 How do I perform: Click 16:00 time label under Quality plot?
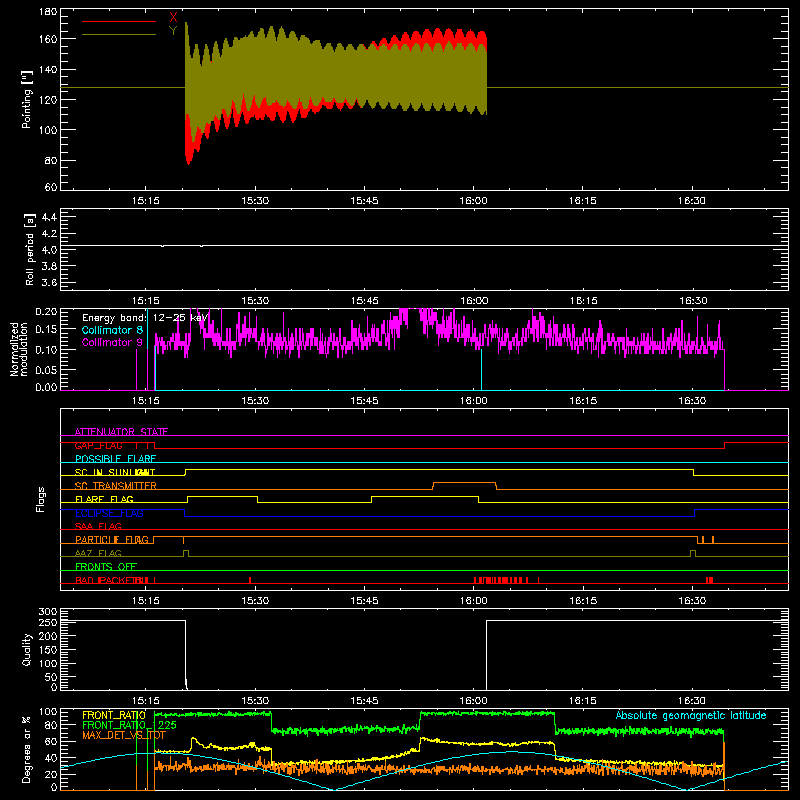click(473, 701)
